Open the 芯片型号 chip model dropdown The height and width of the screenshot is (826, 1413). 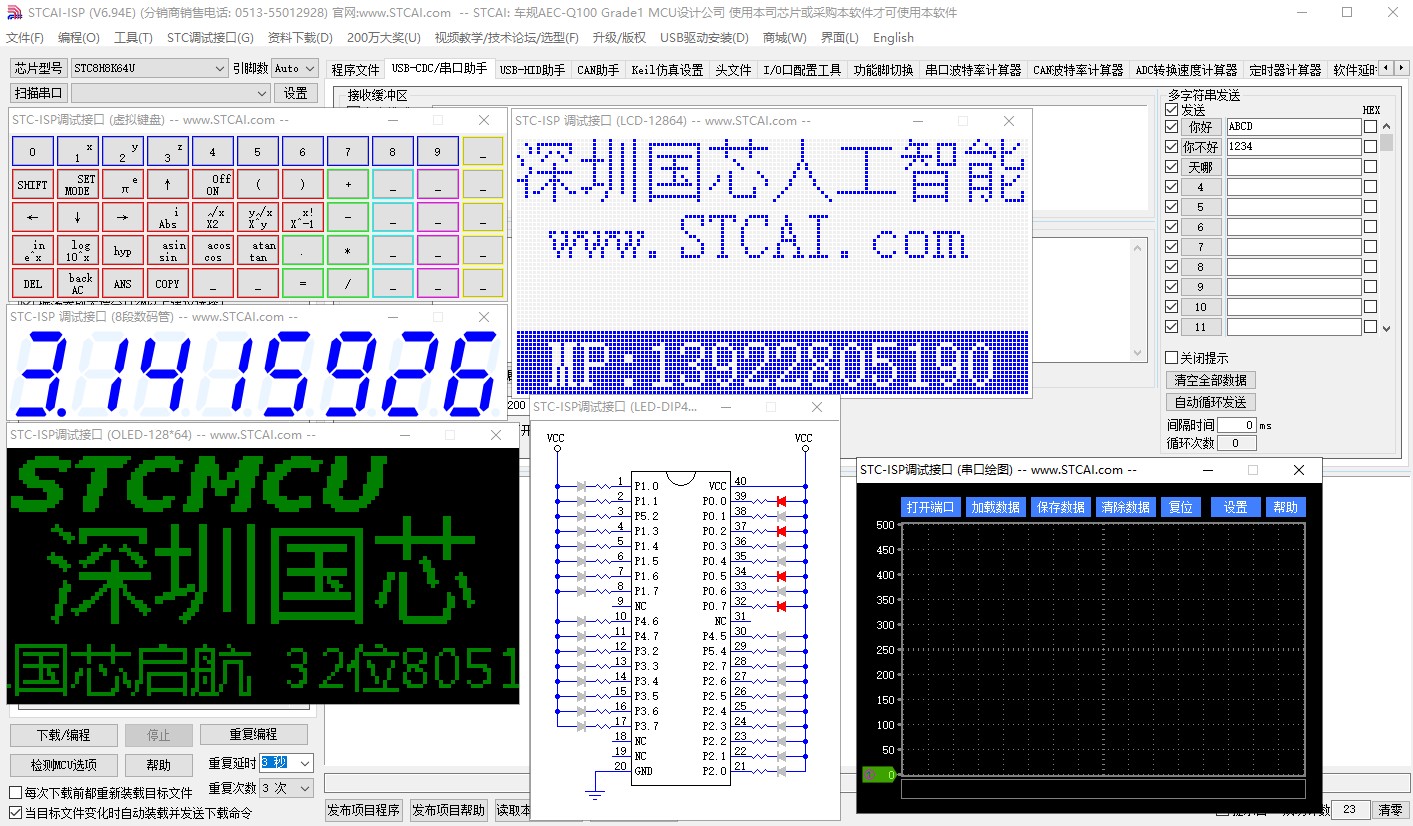[x=149, y=68]
